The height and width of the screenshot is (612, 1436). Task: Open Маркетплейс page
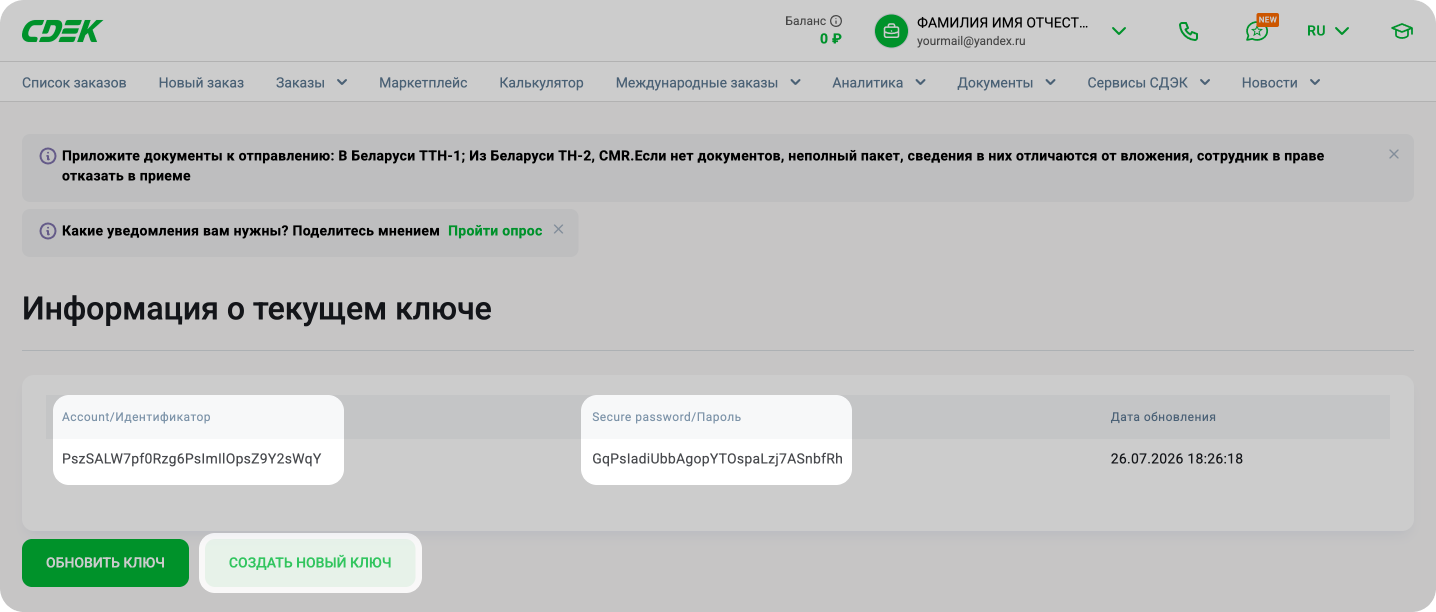click(423, 83)
